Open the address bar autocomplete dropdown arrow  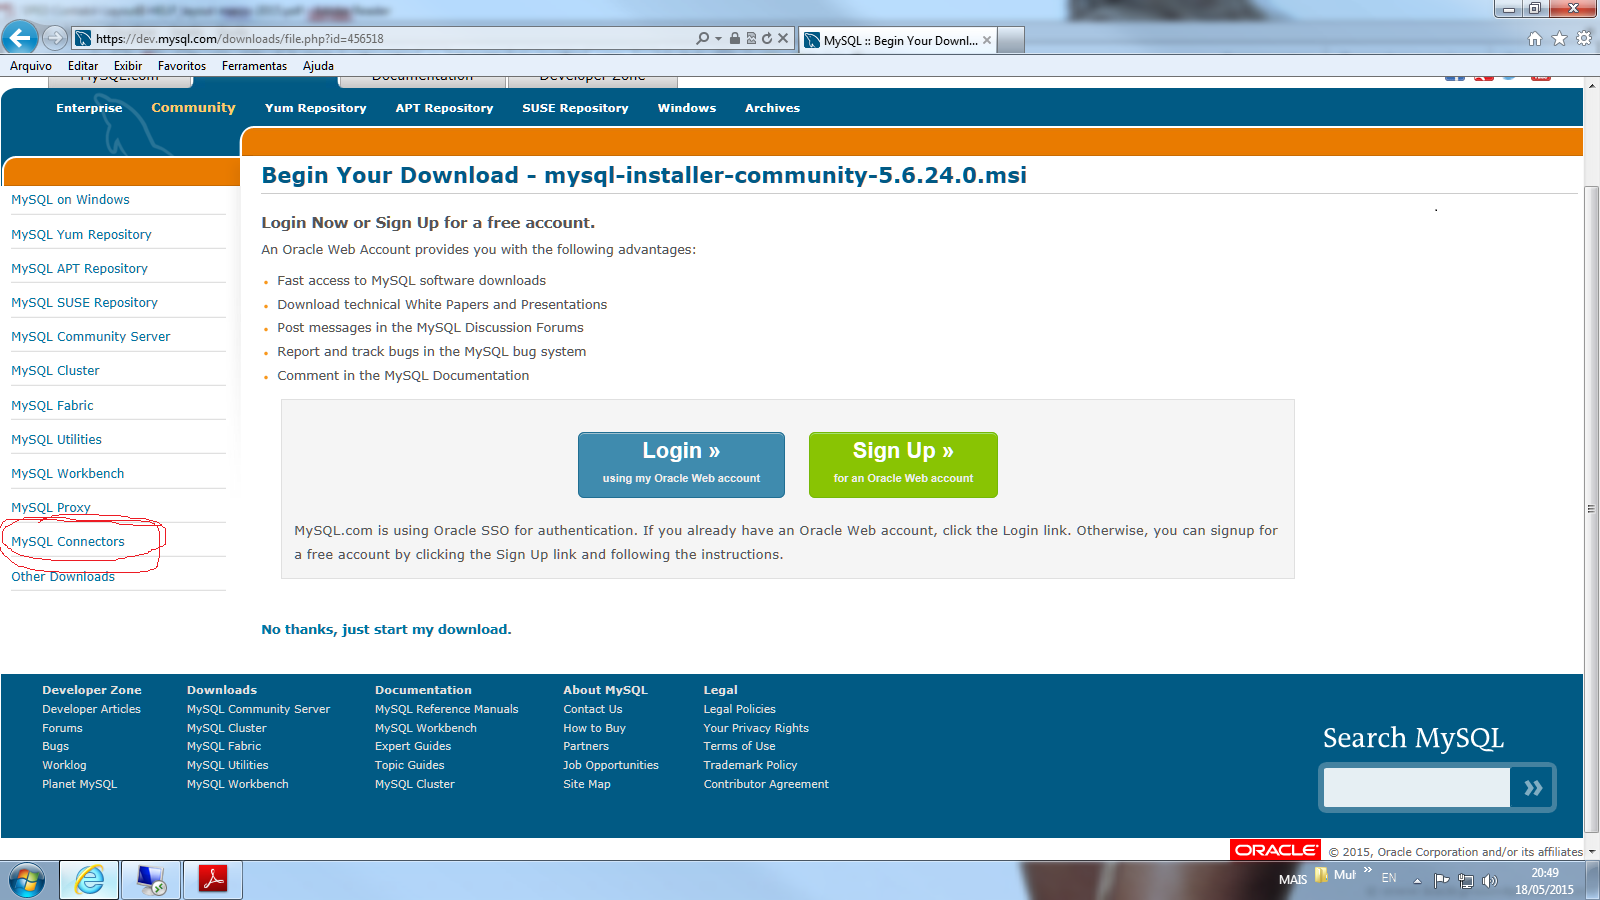(718, 39)
